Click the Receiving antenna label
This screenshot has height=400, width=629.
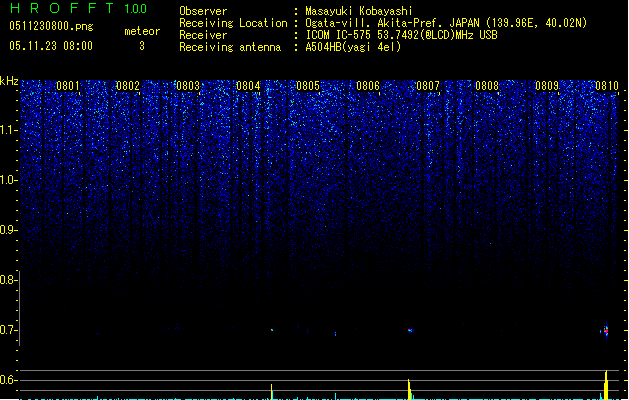[230, 47]
